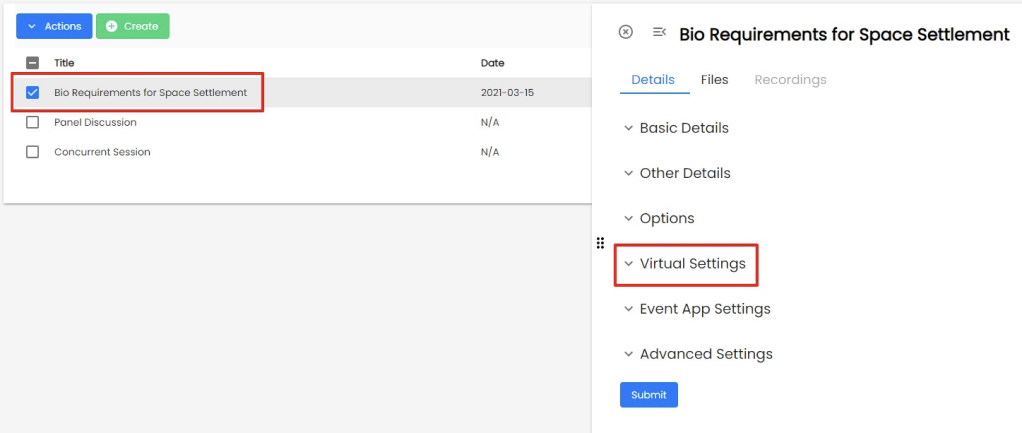Switch to the Details tab

click(x=653, y=80)
